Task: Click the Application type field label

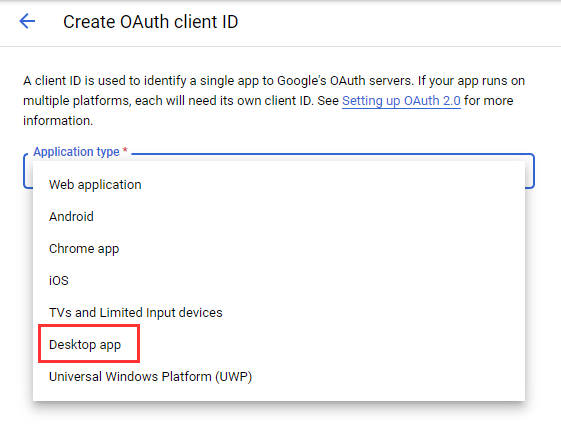Action: click(76, 152)
